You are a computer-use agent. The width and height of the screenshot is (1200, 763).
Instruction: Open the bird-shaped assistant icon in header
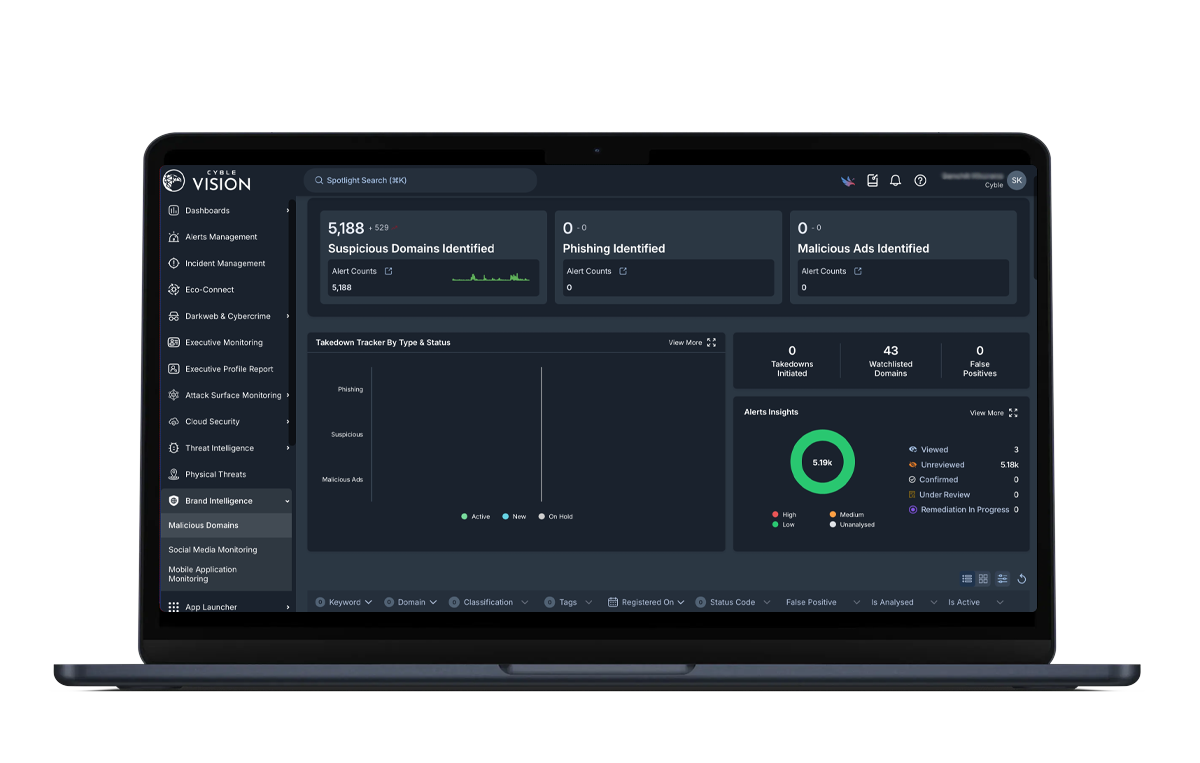848,181
